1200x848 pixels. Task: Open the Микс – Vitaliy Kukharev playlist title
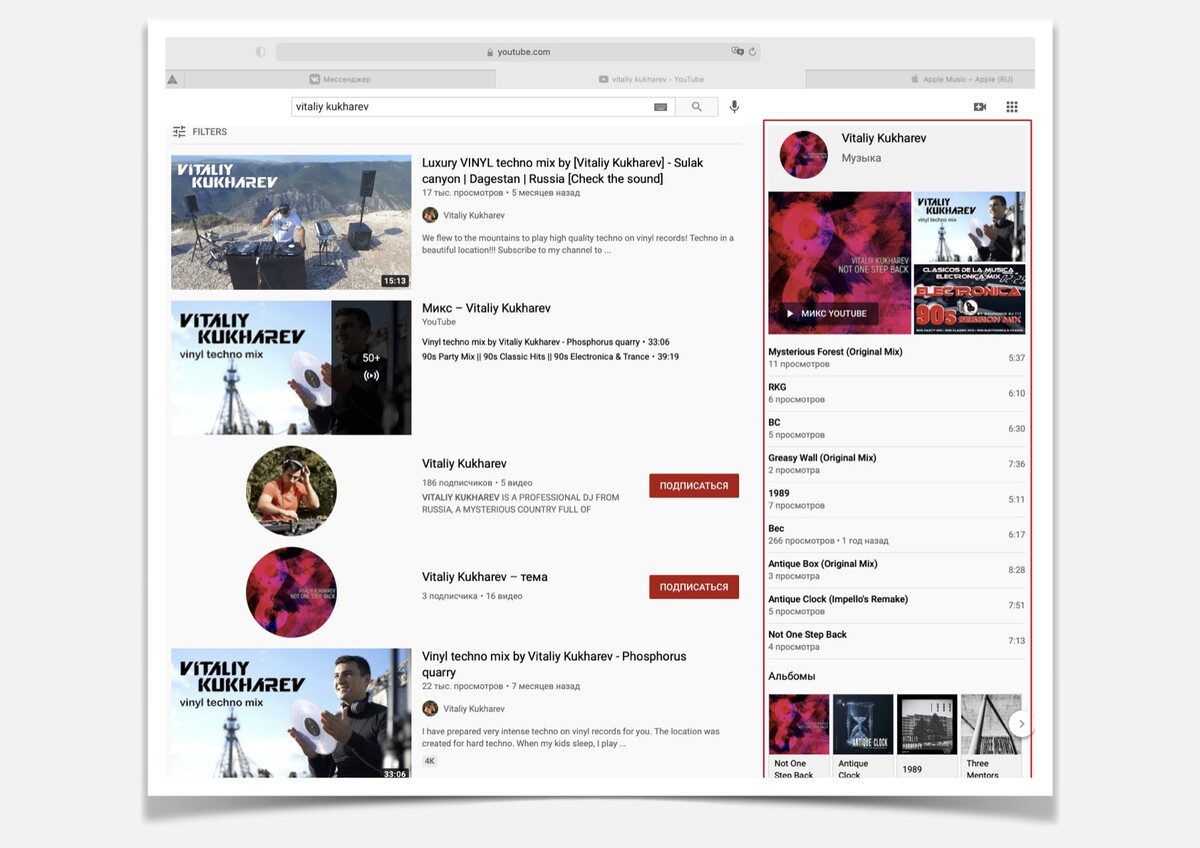(486, 308)
